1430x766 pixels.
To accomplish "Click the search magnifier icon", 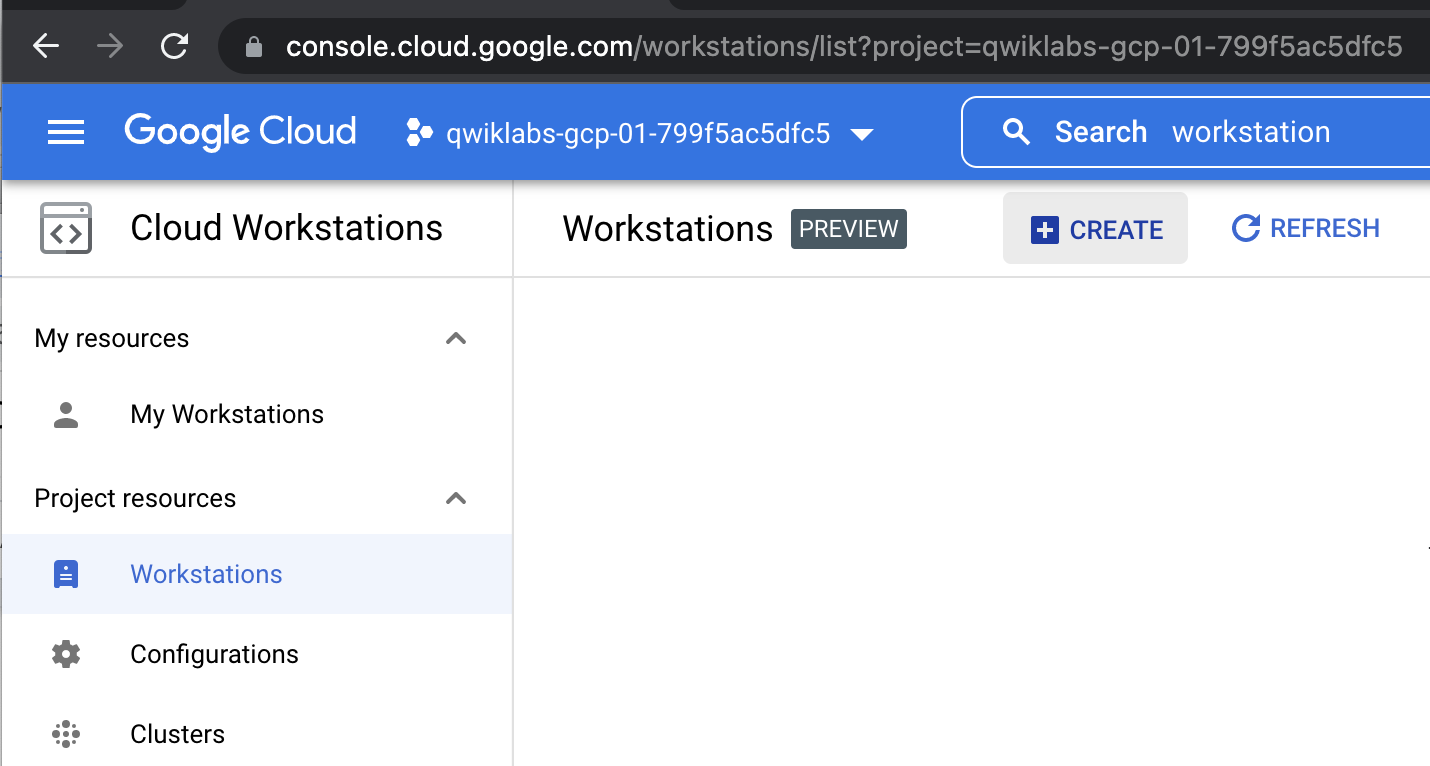I will click(1016, 131).
